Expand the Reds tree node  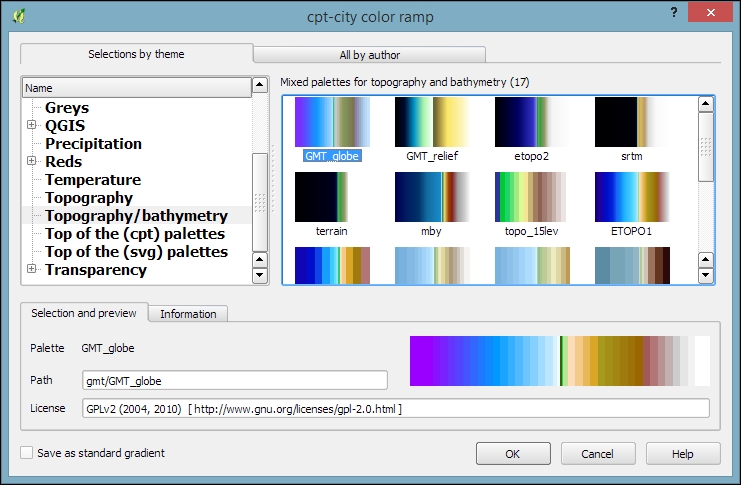(x=32, y=161)
